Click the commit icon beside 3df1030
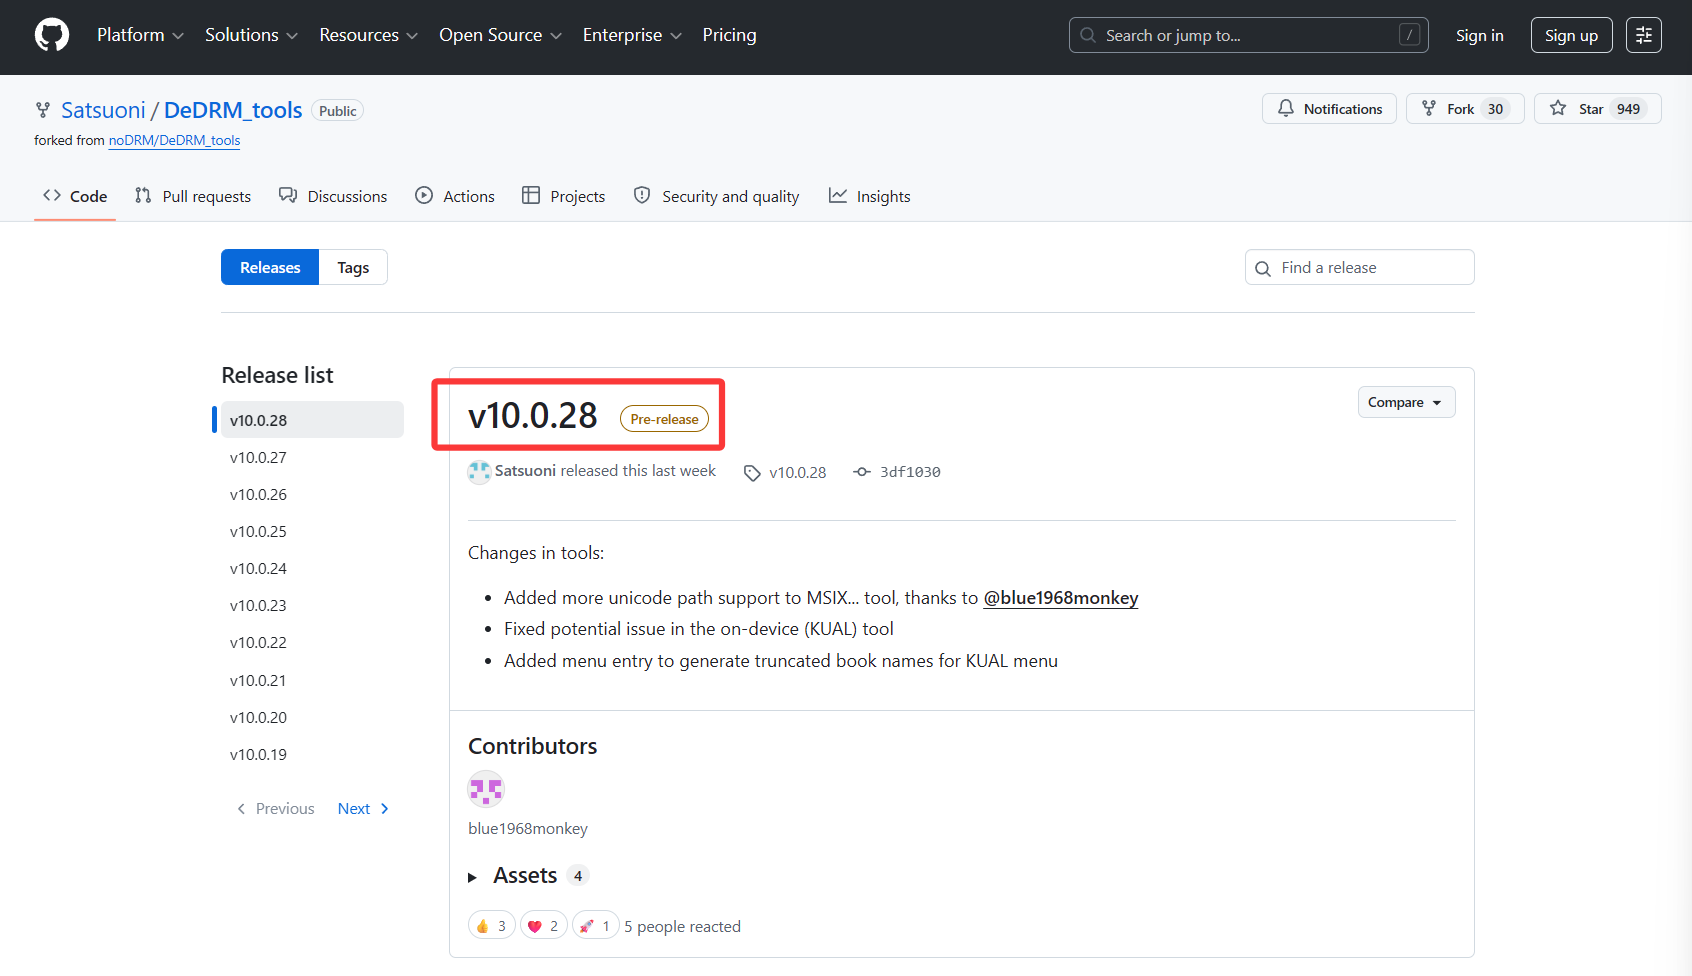Image resolution: width=1692 pixels, height=976 pixels. tap(862, 472)
